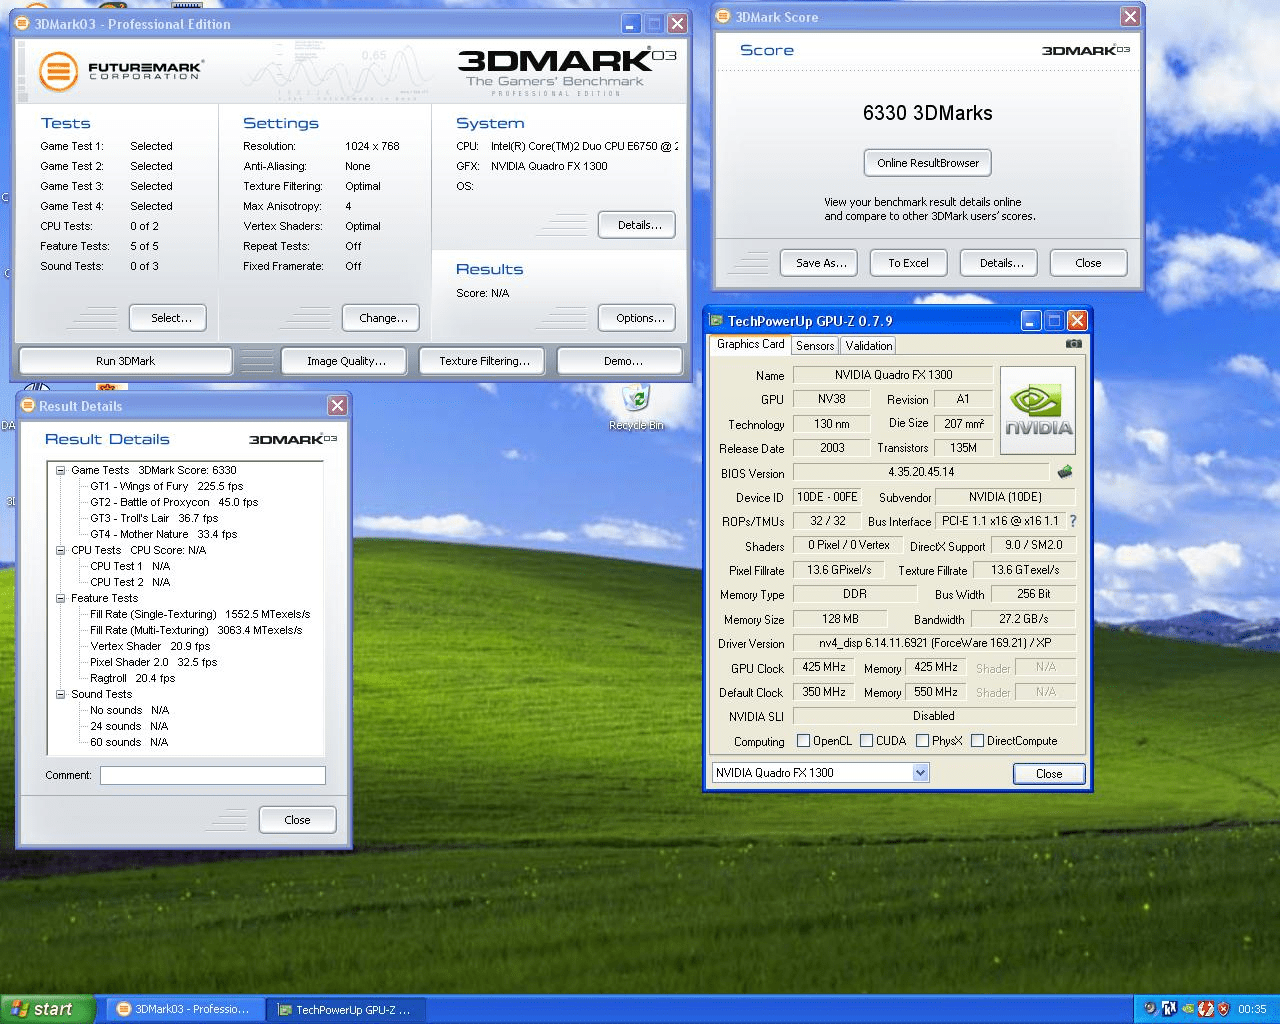The image size is (1280, 1024).
Task: Click the 3DMark03 title bar icon
Action: [x=23, y=24]
